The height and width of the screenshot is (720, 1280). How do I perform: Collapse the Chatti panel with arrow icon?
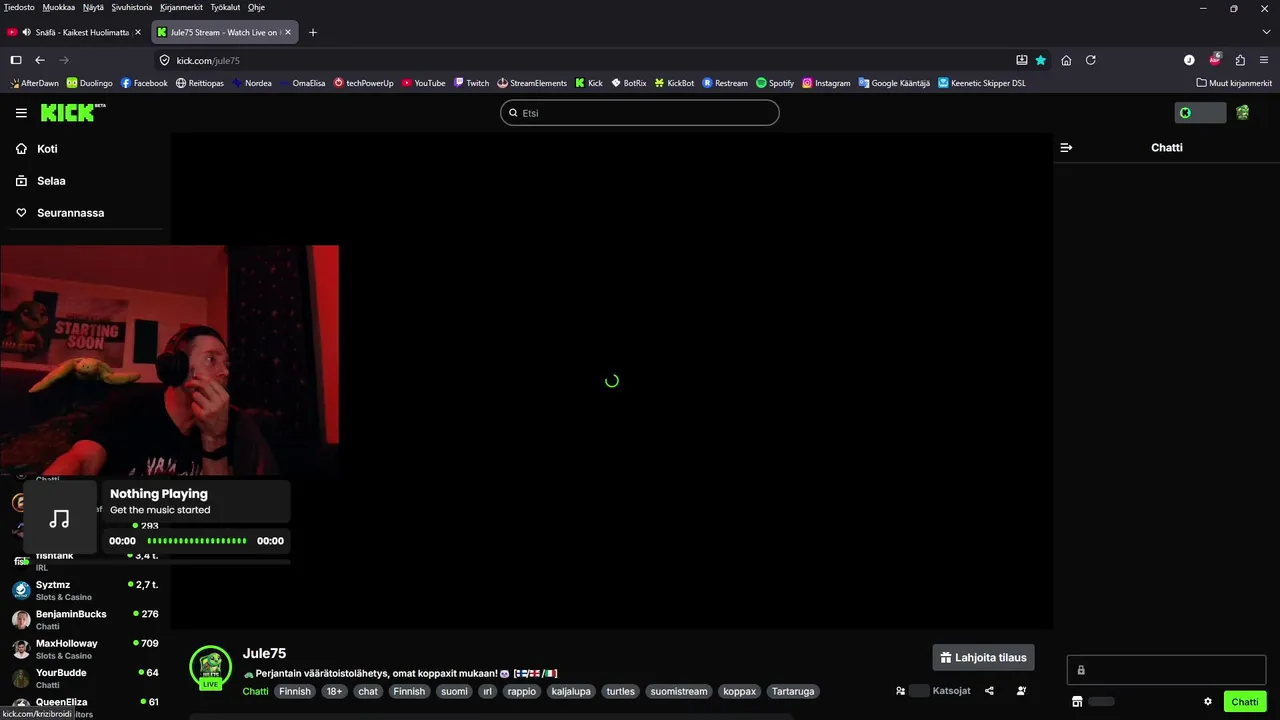1066,147
